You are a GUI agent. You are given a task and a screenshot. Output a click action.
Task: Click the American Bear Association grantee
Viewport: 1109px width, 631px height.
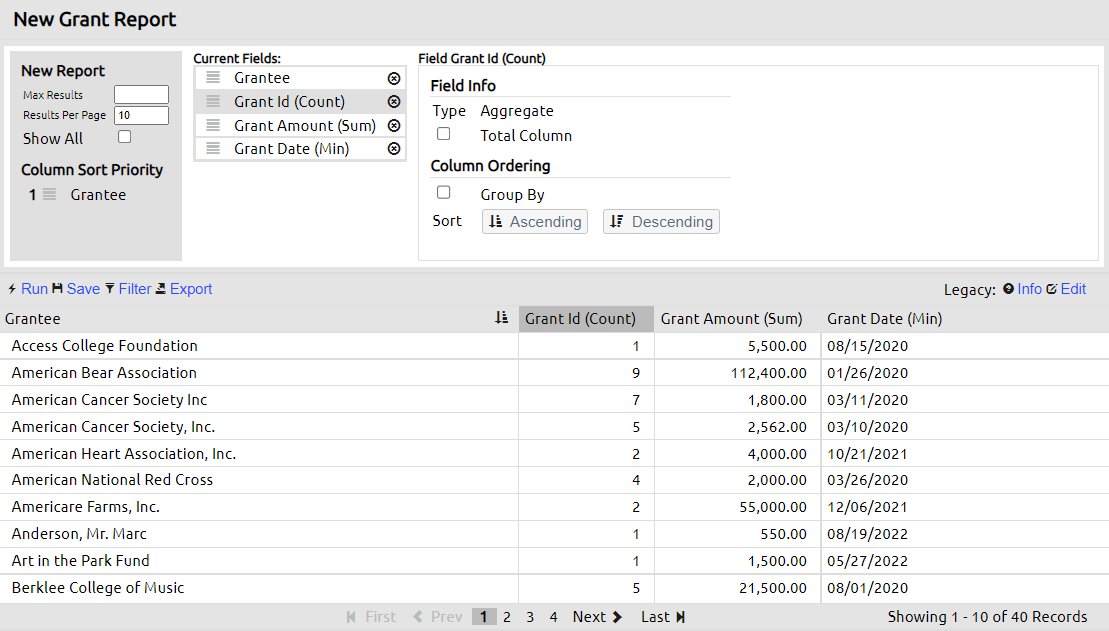pyautogui.click(x=104, y=373)
